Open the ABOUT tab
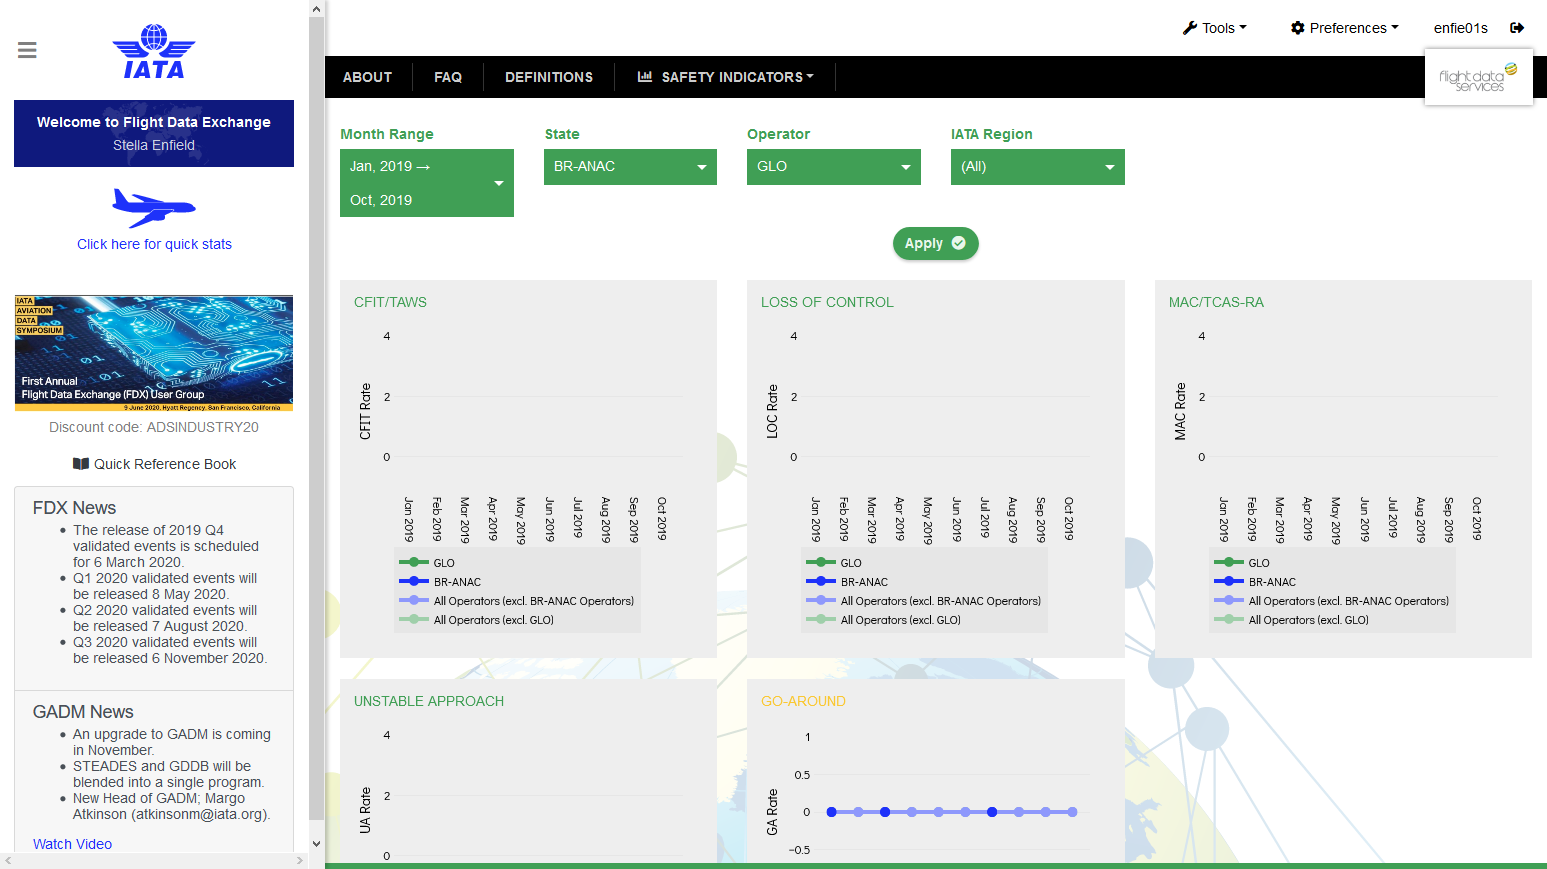The width and height of the screenshot is (1547, 869). (367, 77)
